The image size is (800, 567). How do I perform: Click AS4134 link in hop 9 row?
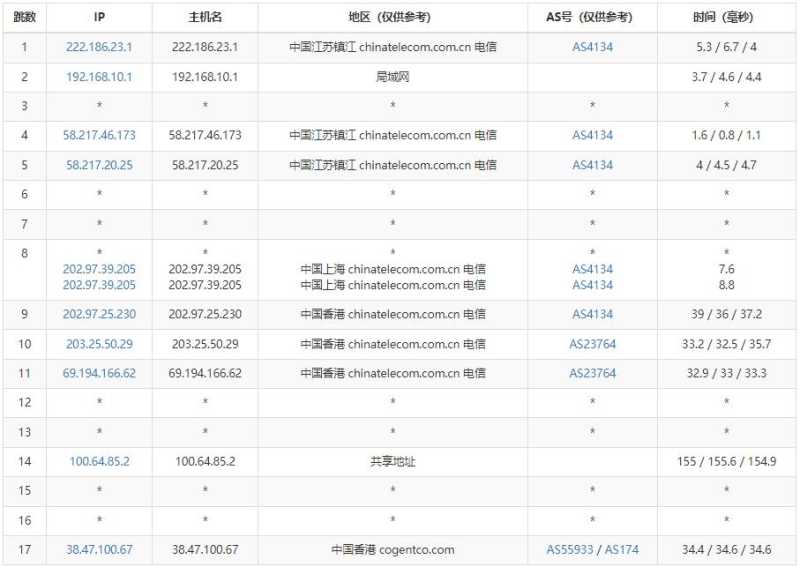coord(592,314)
